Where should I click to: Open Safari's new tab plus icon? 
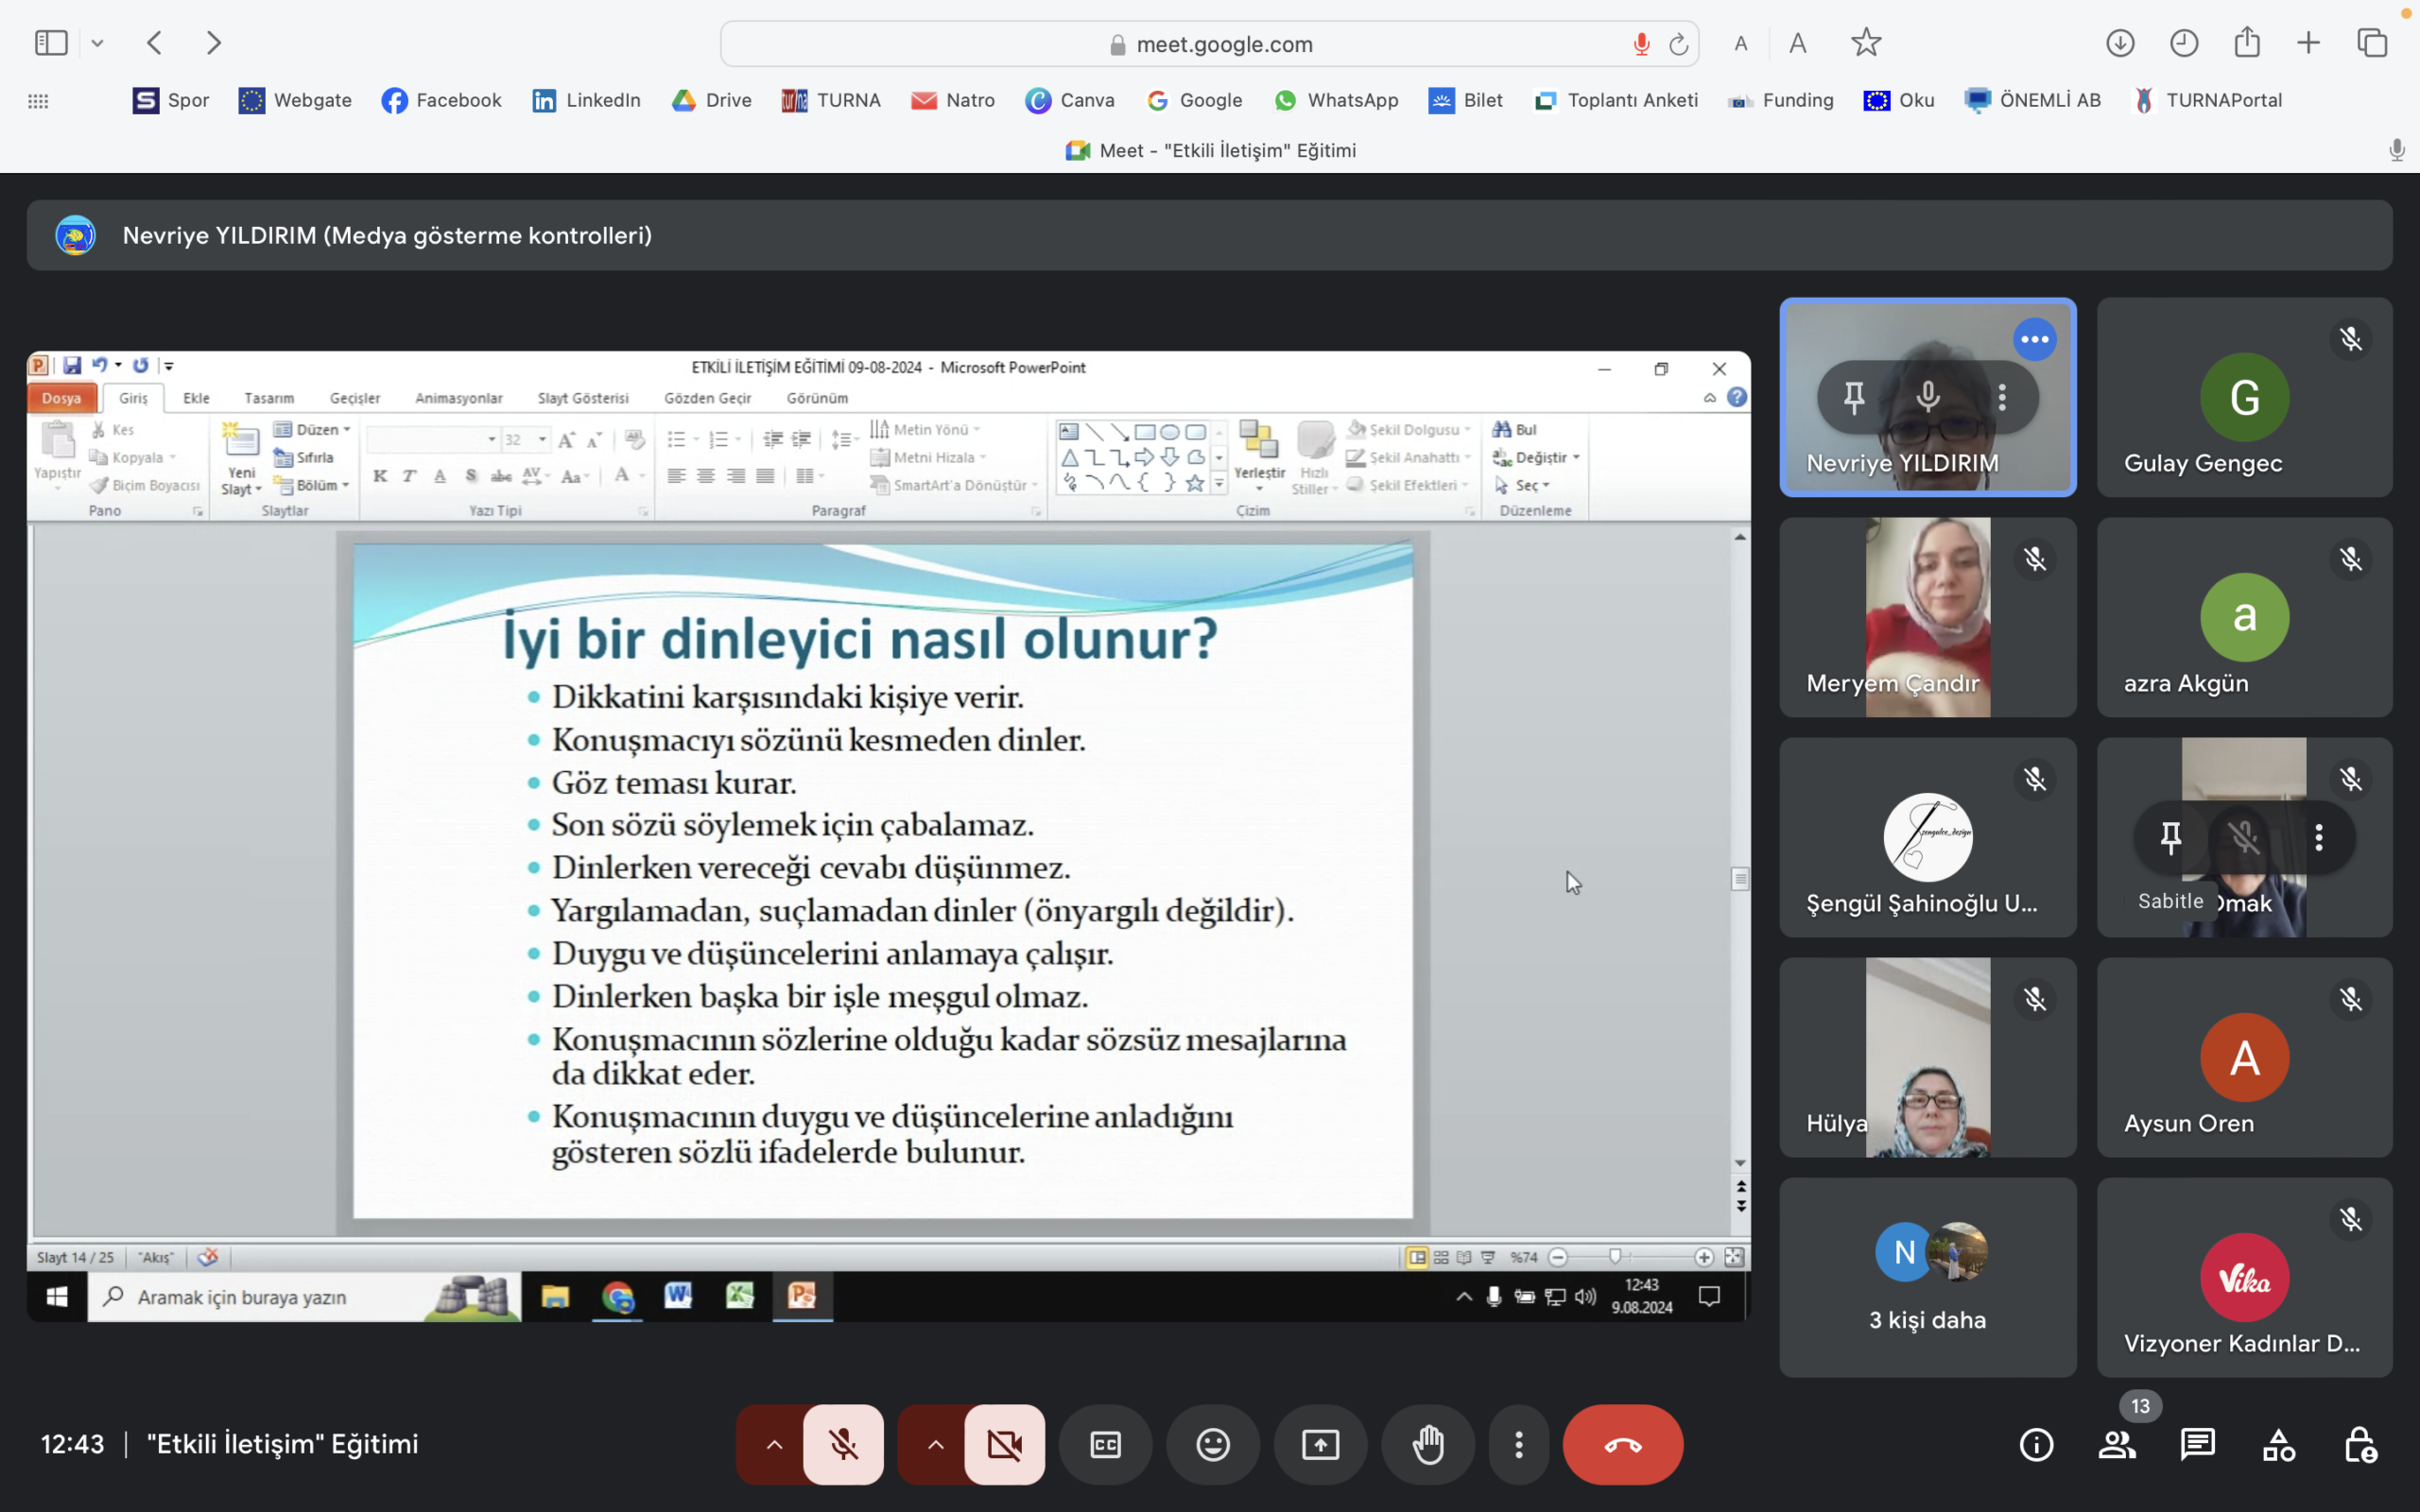click(x=2308, y=43)
